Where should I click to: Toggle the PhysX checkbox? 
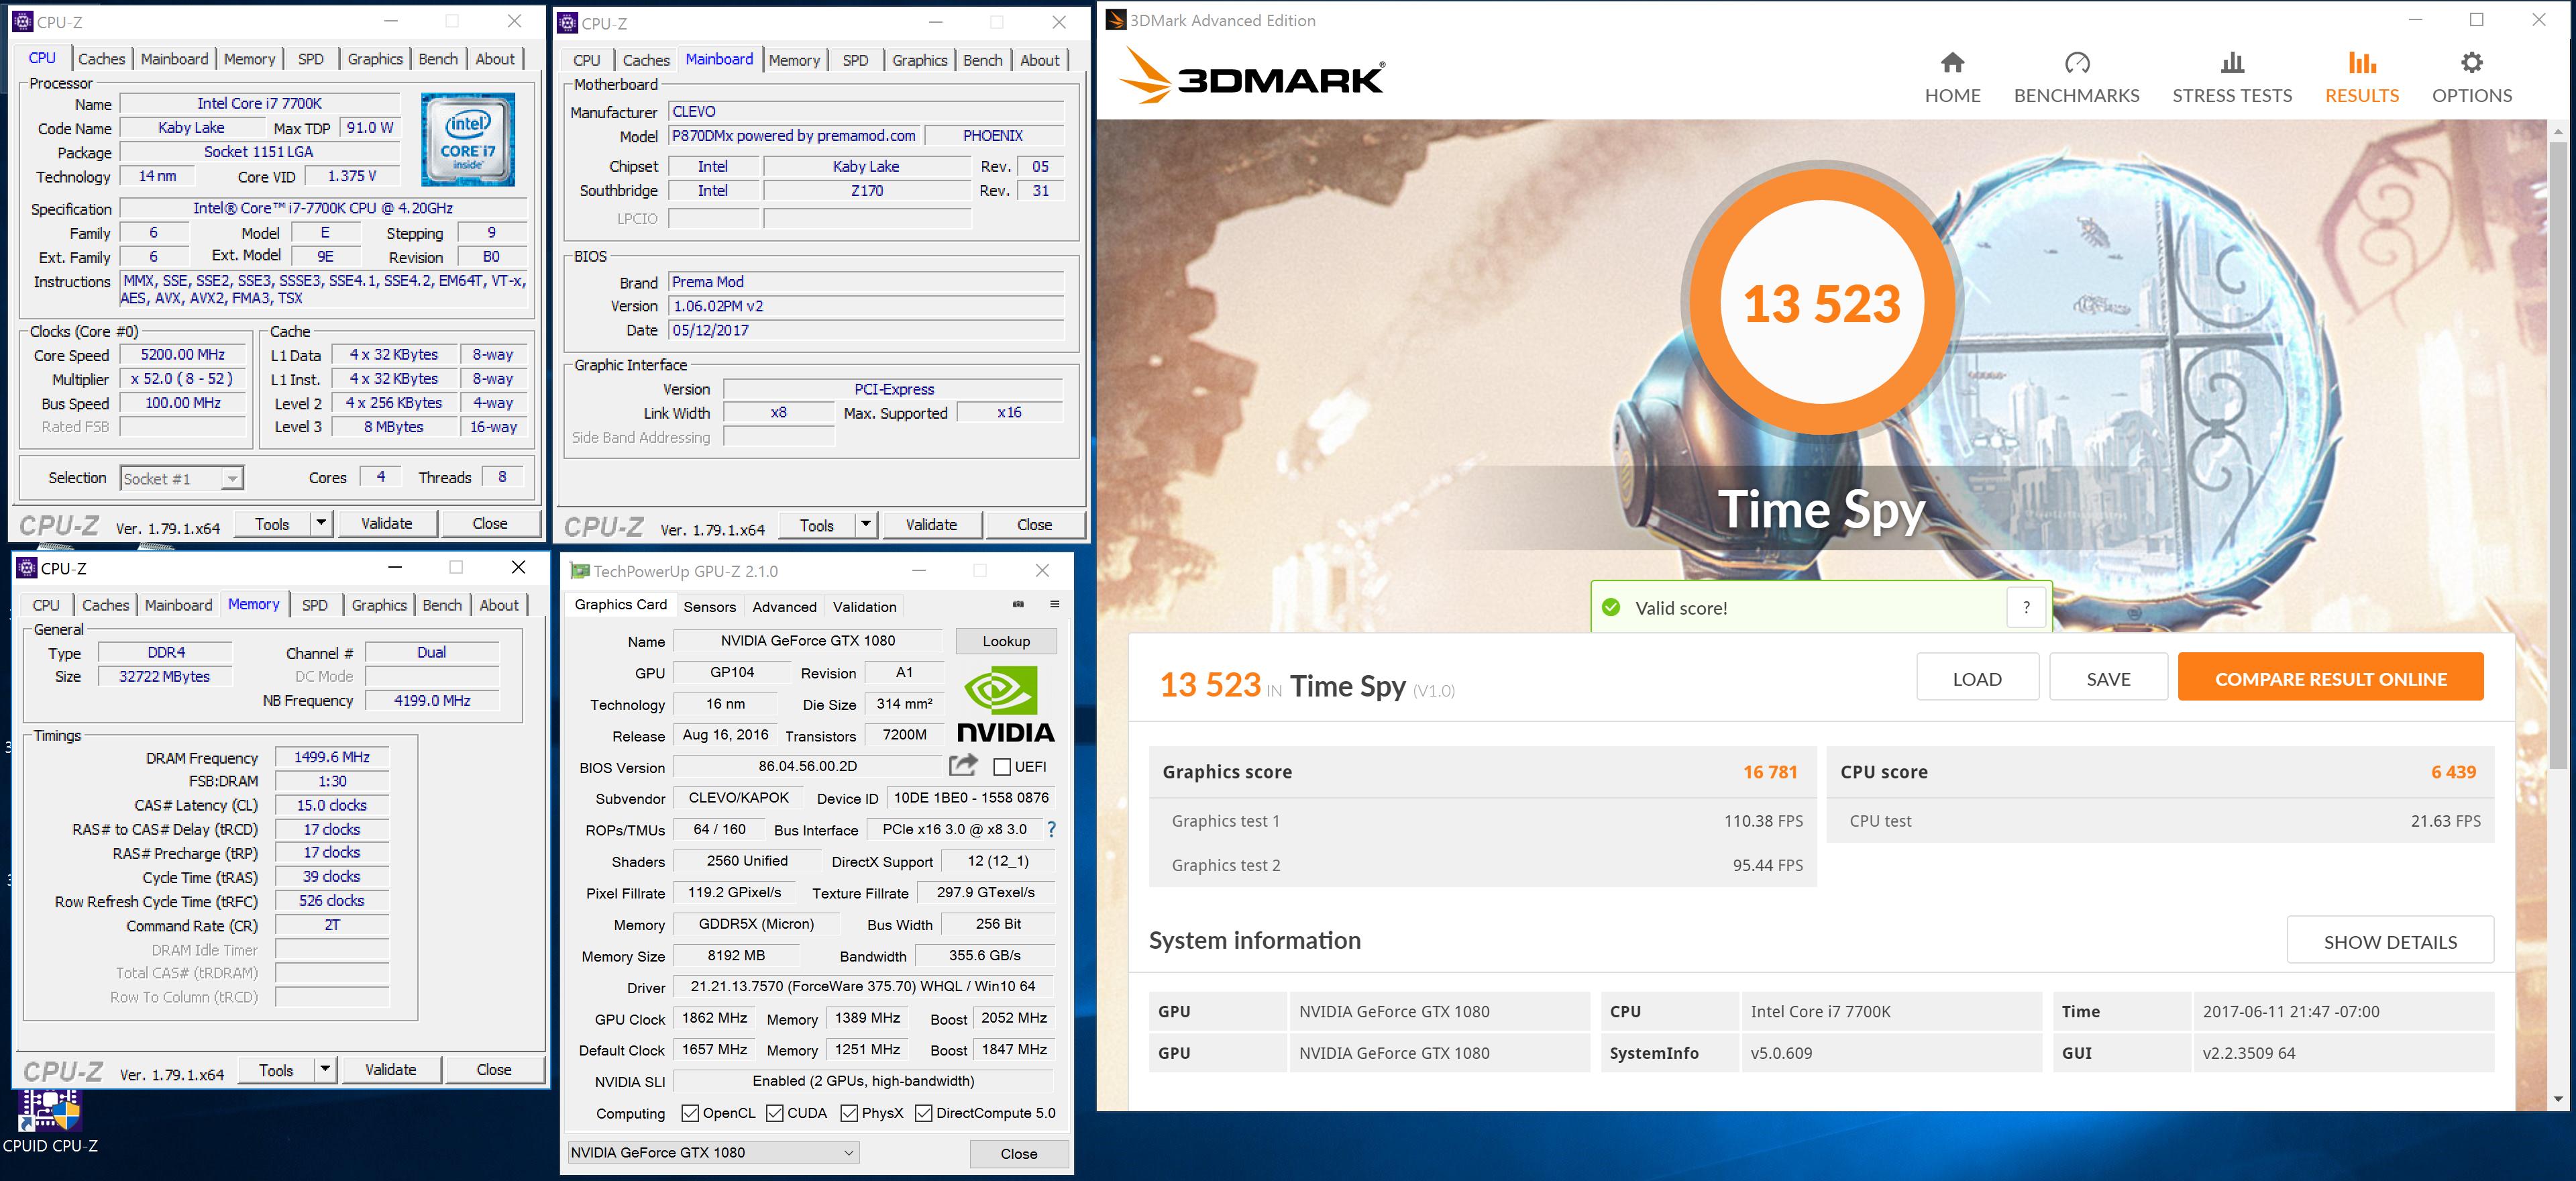click(x=849, y=1113)
